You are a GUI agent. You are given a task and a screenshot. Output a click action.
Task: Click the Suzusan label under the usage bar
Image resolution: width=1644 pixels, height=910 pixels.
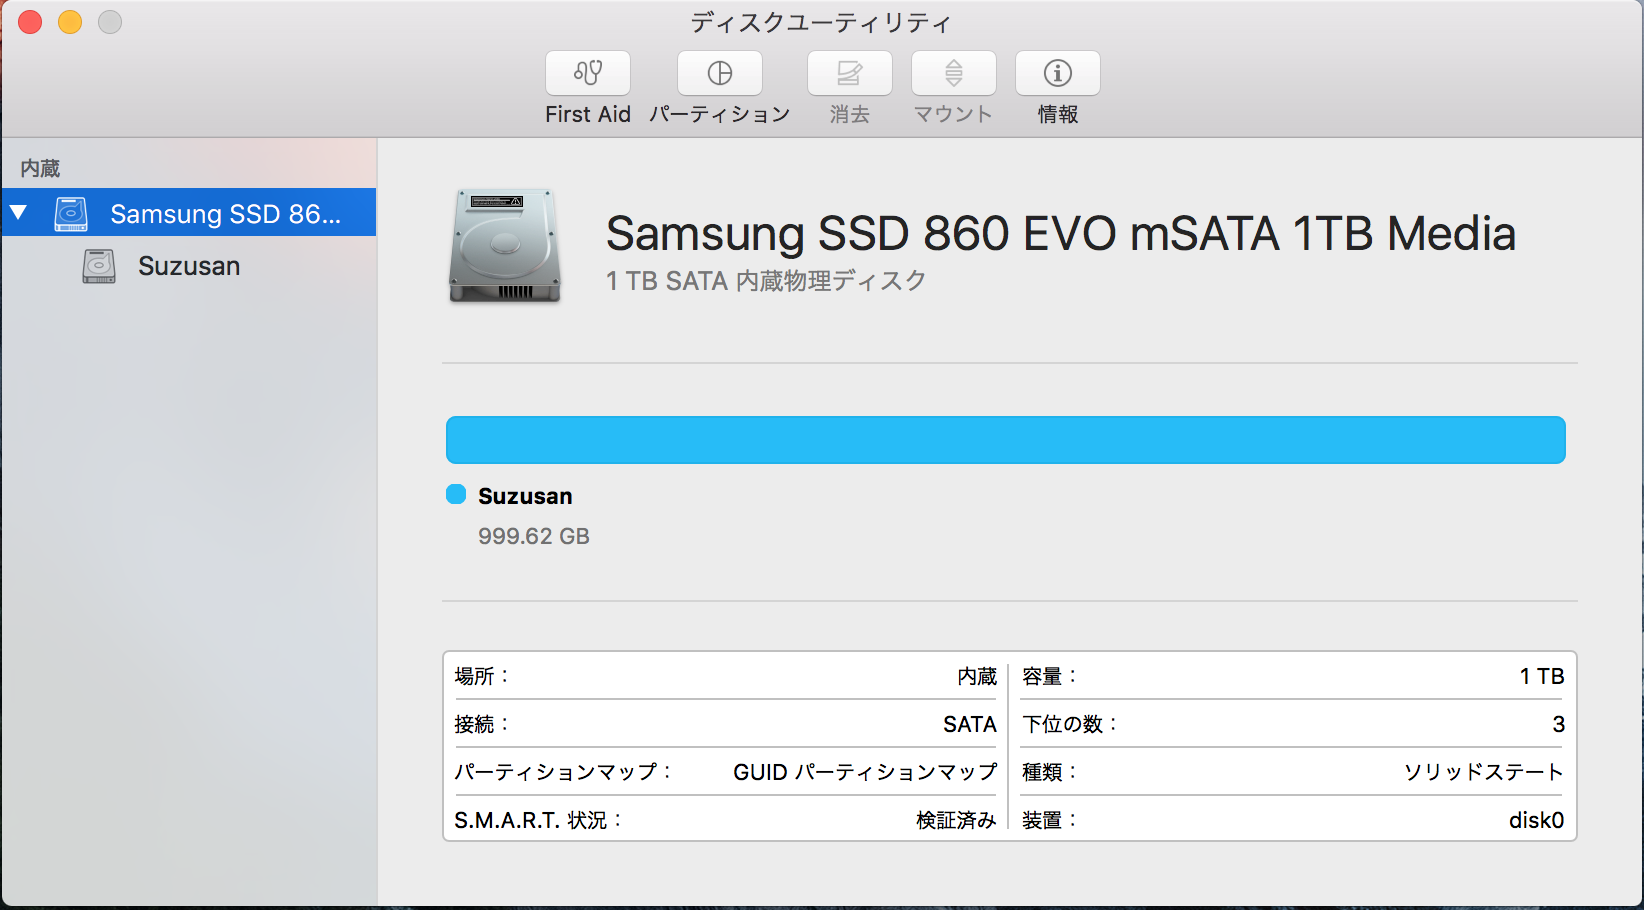[525, 496]
